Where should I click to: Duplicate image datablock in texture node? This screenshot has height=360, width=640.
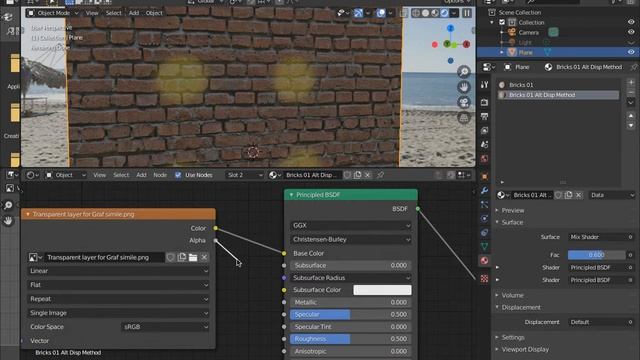tap(182, 257)
